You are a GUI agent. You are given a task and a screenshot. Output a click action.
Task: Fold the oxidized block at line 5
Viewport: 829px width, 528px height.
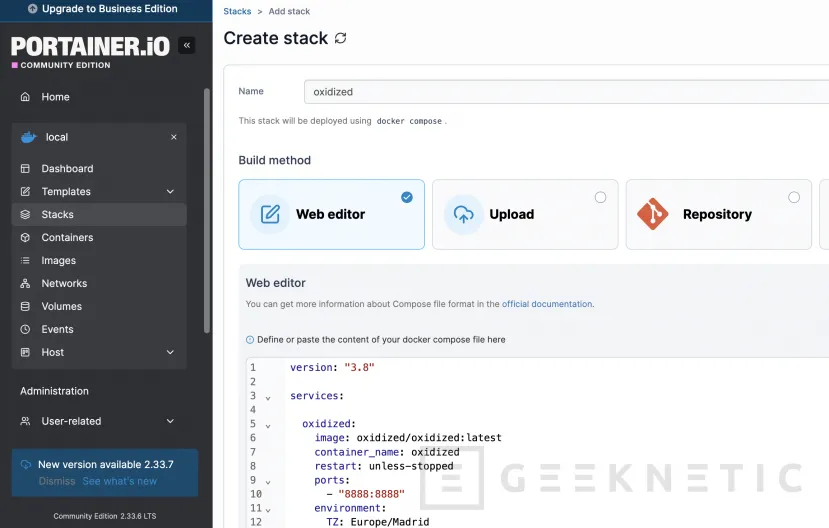[x=268, y=426]
